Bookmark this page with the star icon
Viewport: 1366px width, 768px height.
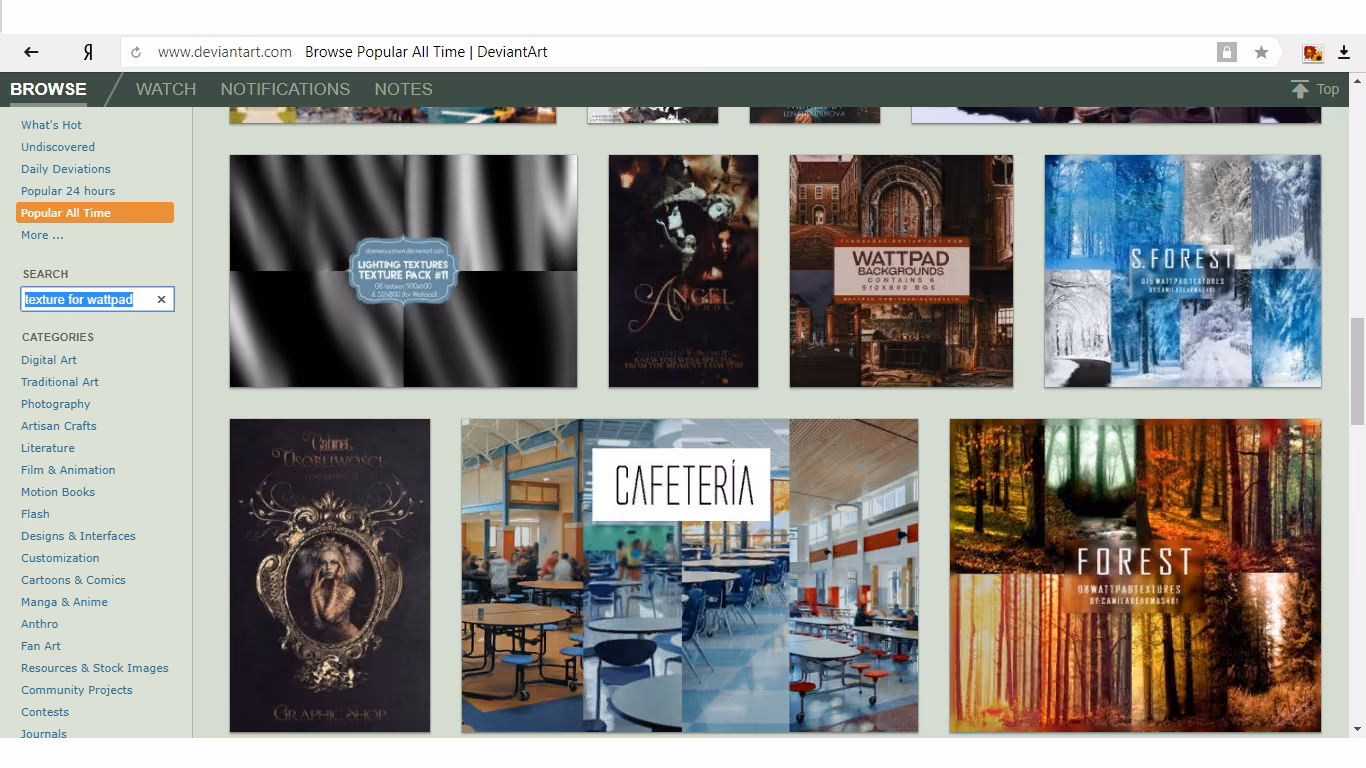click(x=1261, y=52)
